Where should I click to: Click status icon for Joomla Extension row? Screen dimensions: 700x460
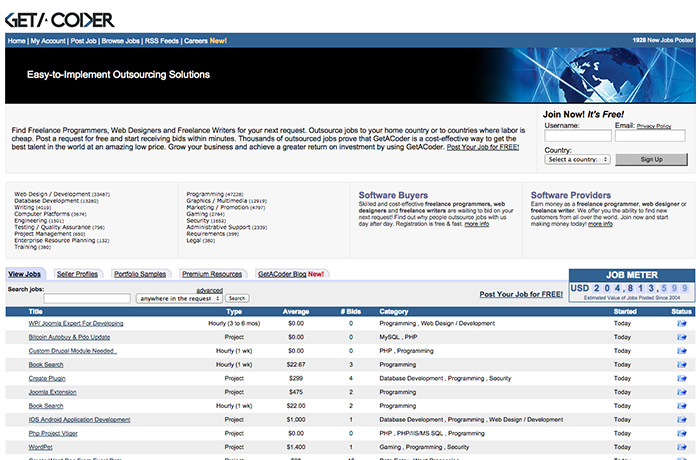681,392
